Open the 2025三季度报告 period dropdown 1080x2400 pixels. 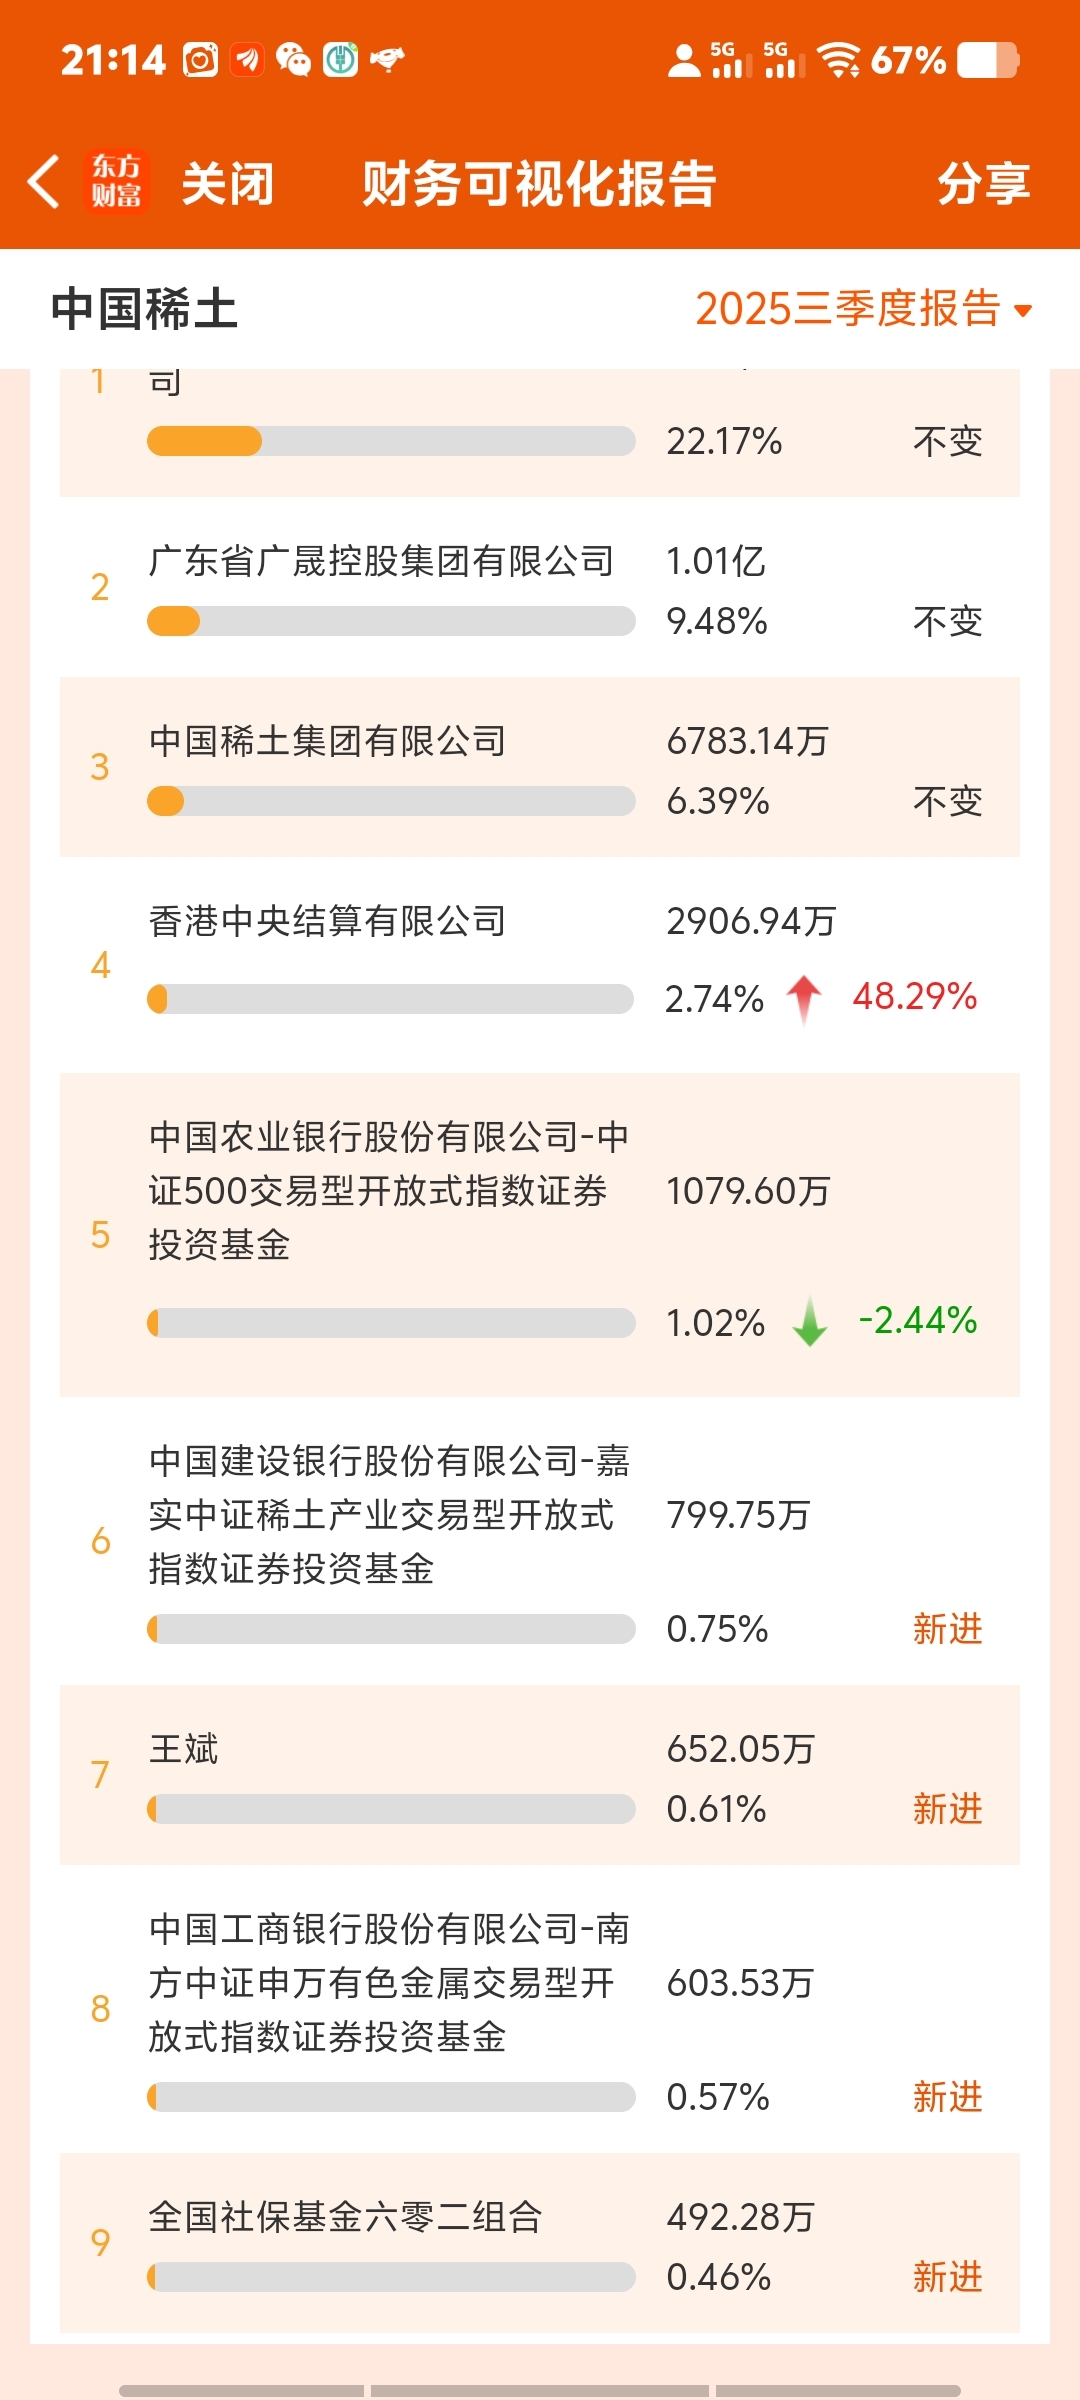coord(848,309)
